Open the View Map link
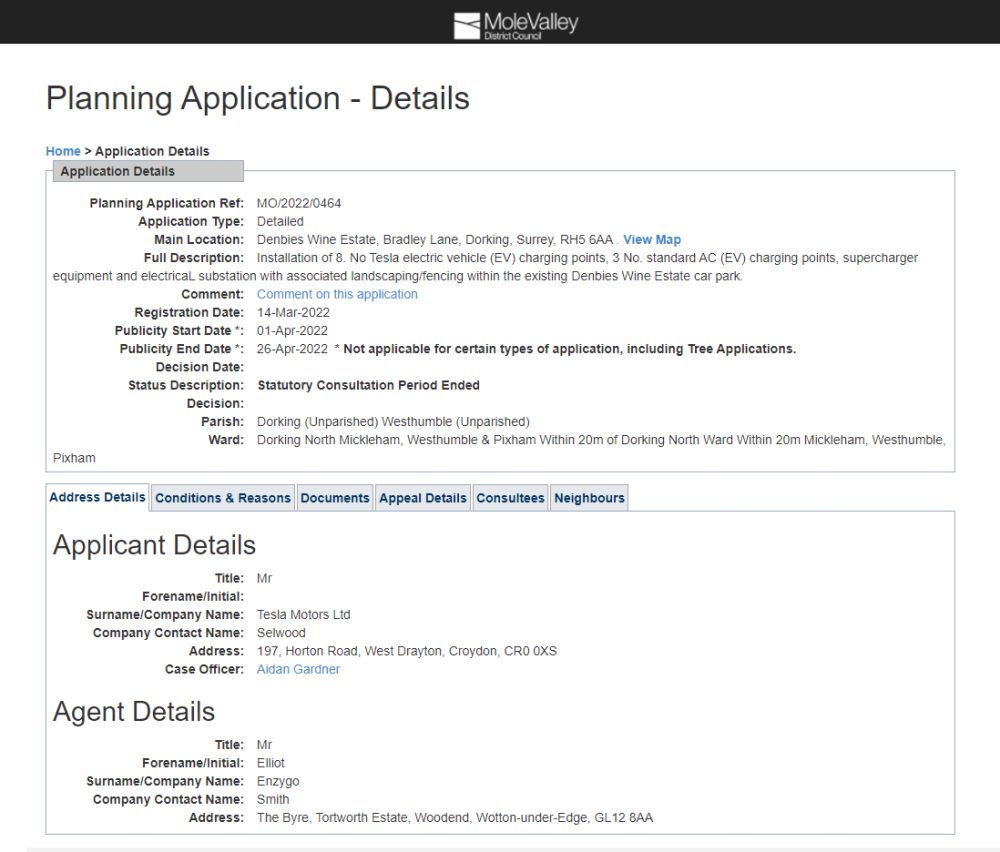The image size is (1000, 852). click(x=652, y=240)
